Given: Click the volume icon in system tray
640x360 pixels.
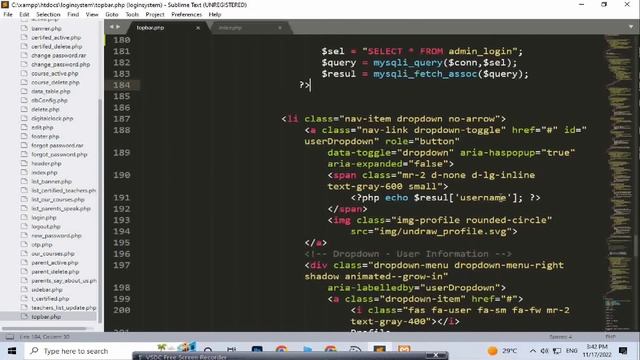Looking at the screenshot, I should 544,351.
